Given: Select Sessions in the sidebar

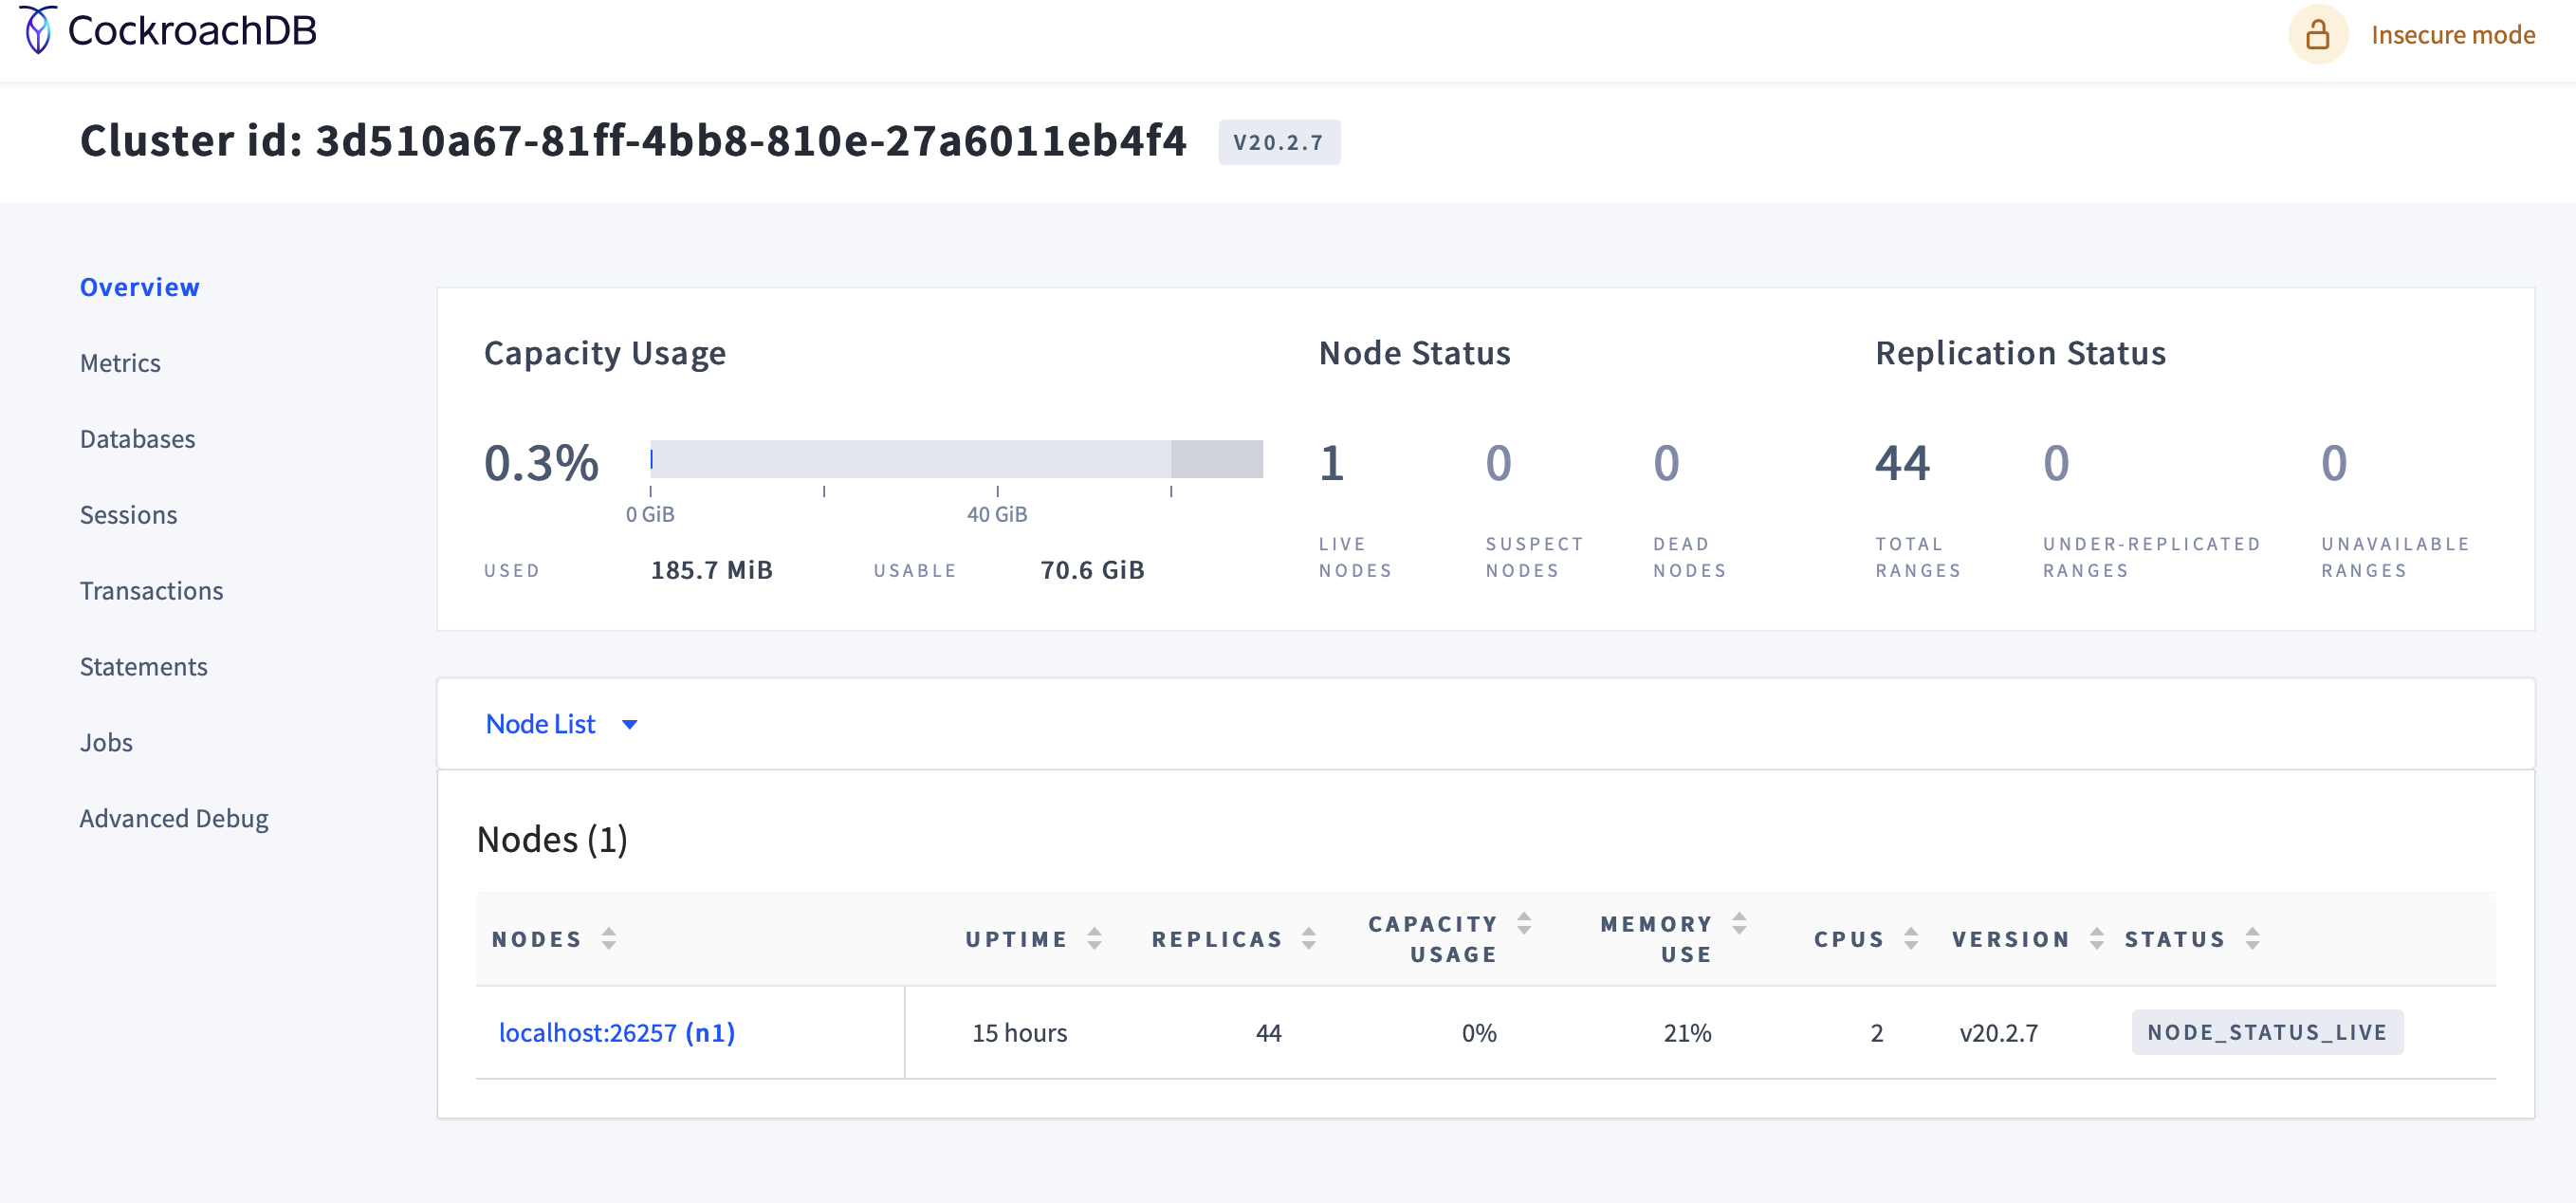Looking at the screenshot, I should point(128,515).
